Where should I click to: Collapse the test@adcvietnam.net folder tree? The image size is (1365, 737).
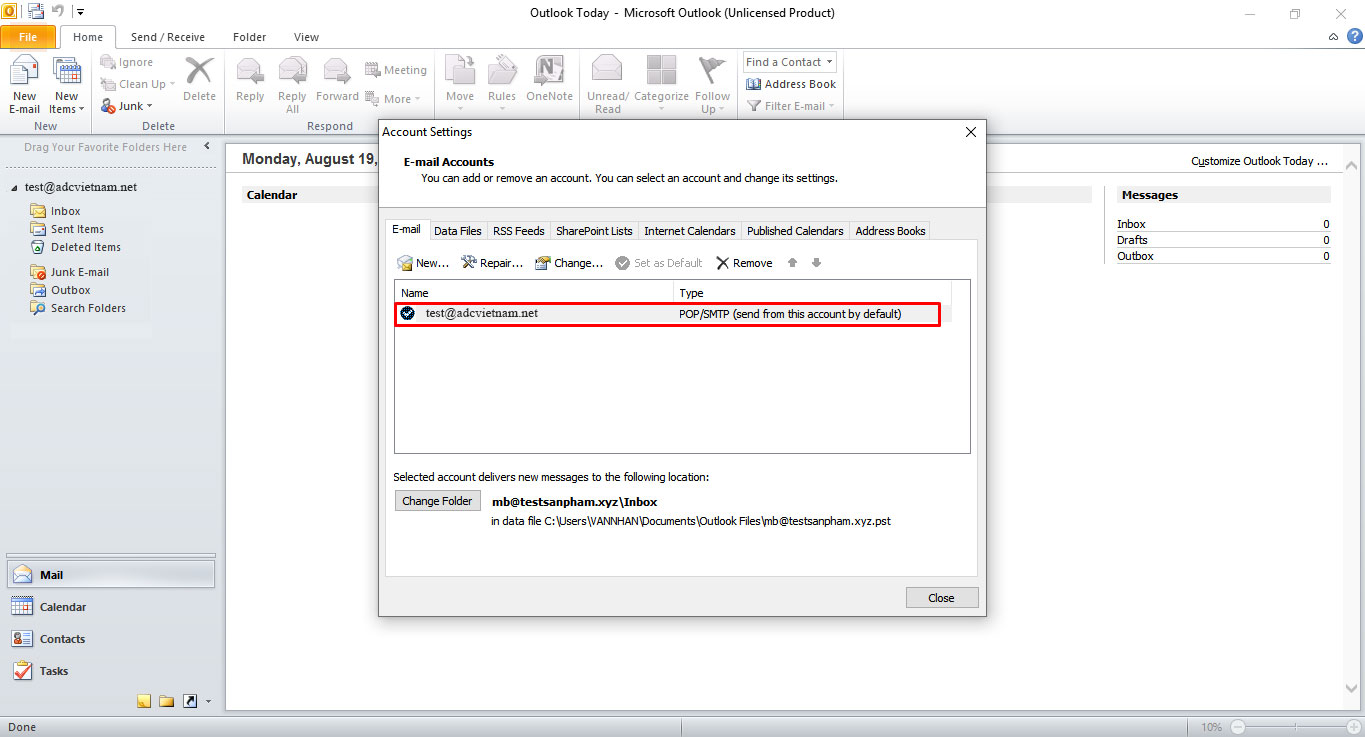pos(14,188)
